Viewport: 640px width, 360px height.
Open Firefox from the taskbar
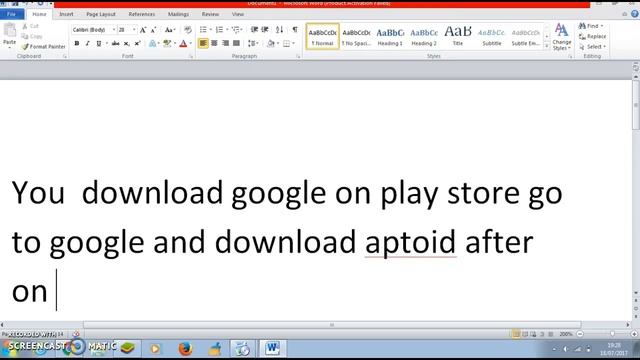pyautogui.click(x=185, y=349)
